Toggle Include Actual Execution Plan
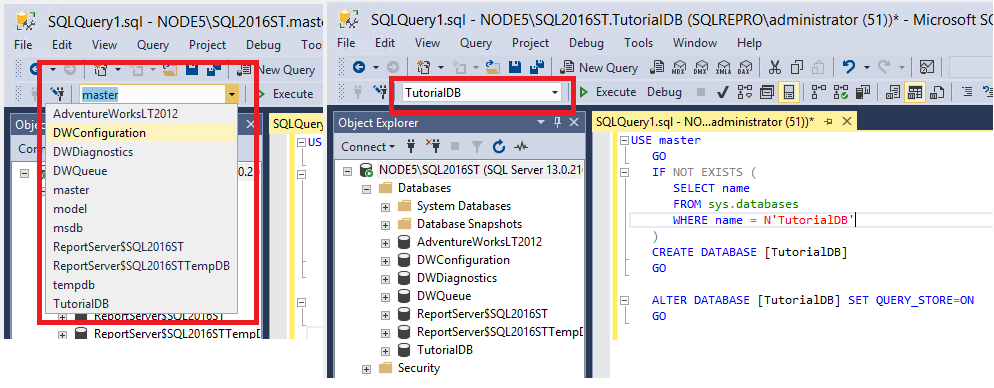 pos(819,93)
